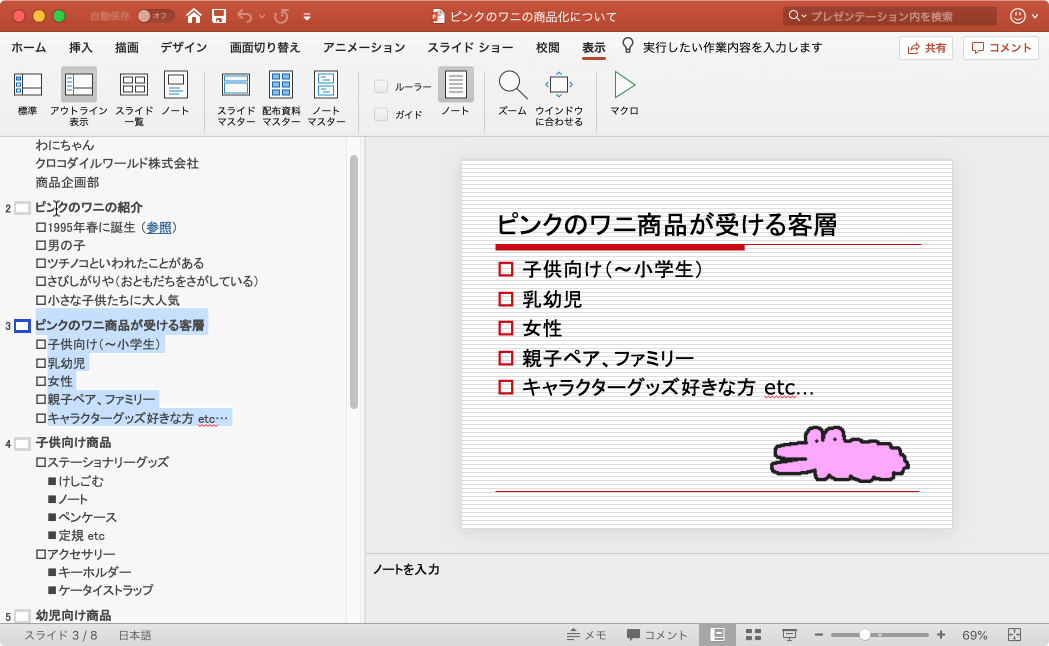1049x646 pixels.
Task: Open the Quick Access Toolbar customize dropdown
Action: click(307, 17)
